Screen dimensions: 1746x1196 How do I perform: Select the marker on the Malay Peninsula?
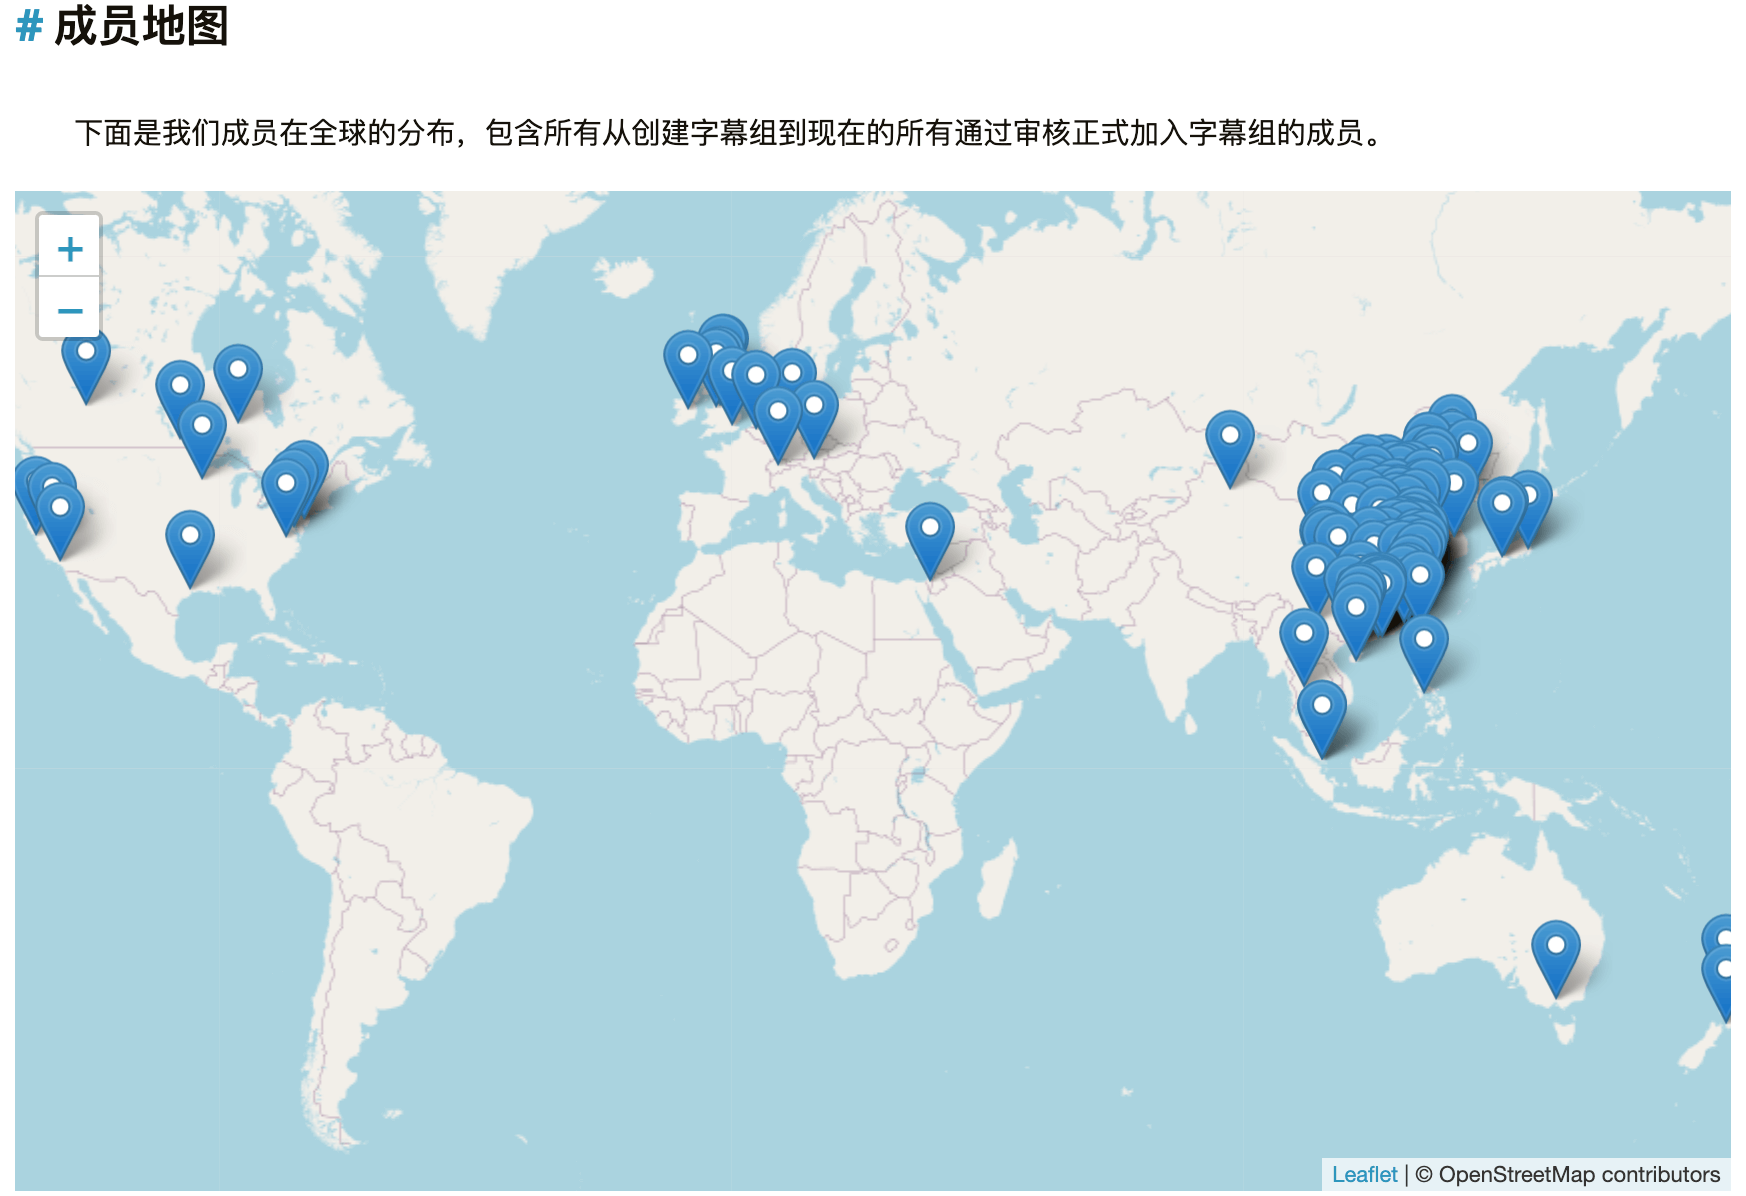pyautogui.click(x=1321, y=713)
